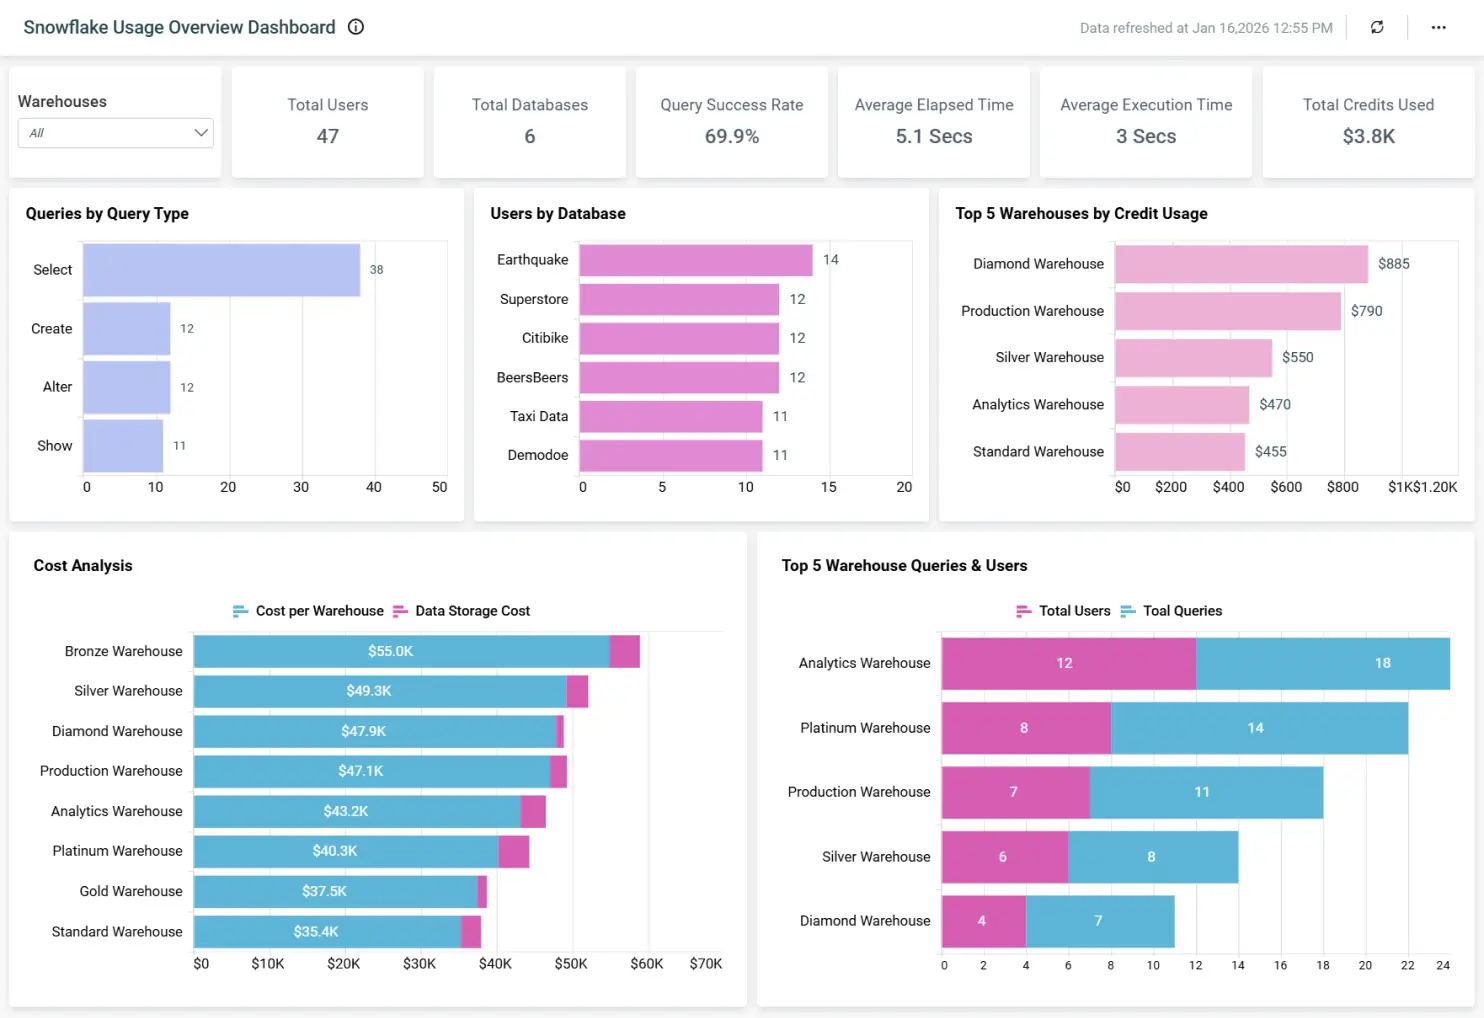Click the Warehouses filter chevron icon
This screenshot has width=1484, height=1018.
tap(201, 132)
